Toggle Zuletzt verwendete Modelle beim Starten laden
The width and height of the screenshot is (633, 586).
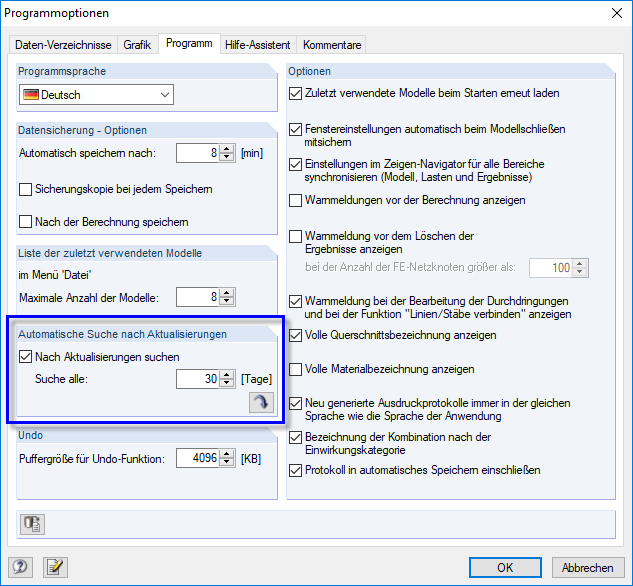tap(296, 94)
